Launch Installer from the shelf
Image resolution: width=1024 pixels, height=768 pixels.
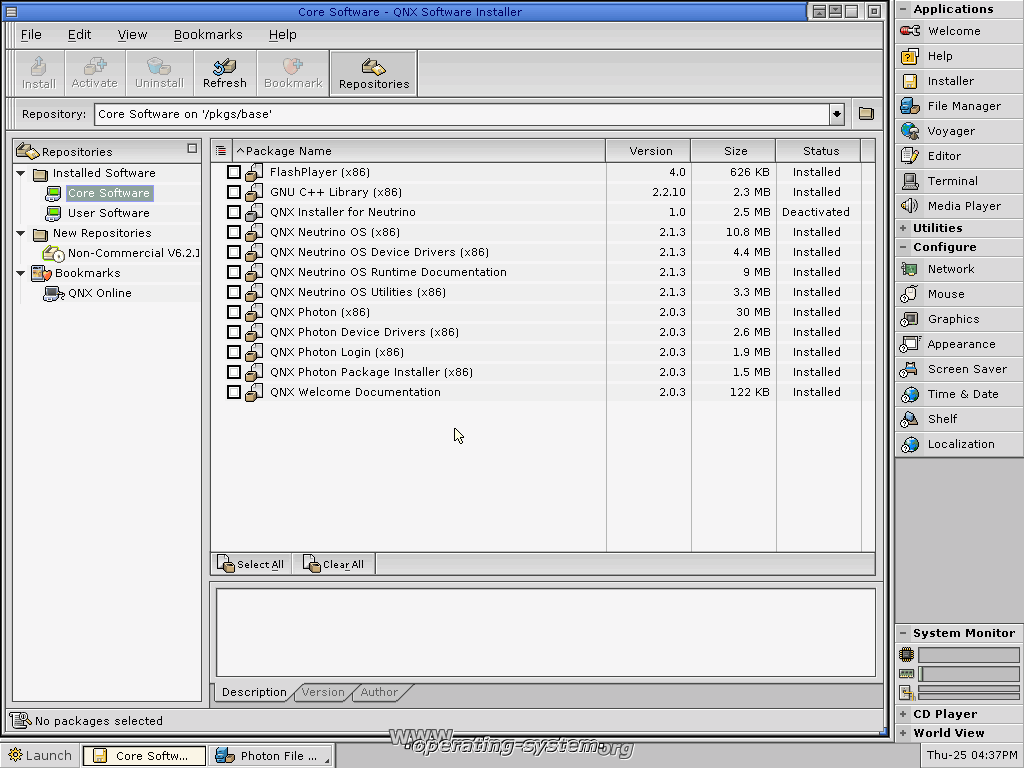tap(959, 81)
